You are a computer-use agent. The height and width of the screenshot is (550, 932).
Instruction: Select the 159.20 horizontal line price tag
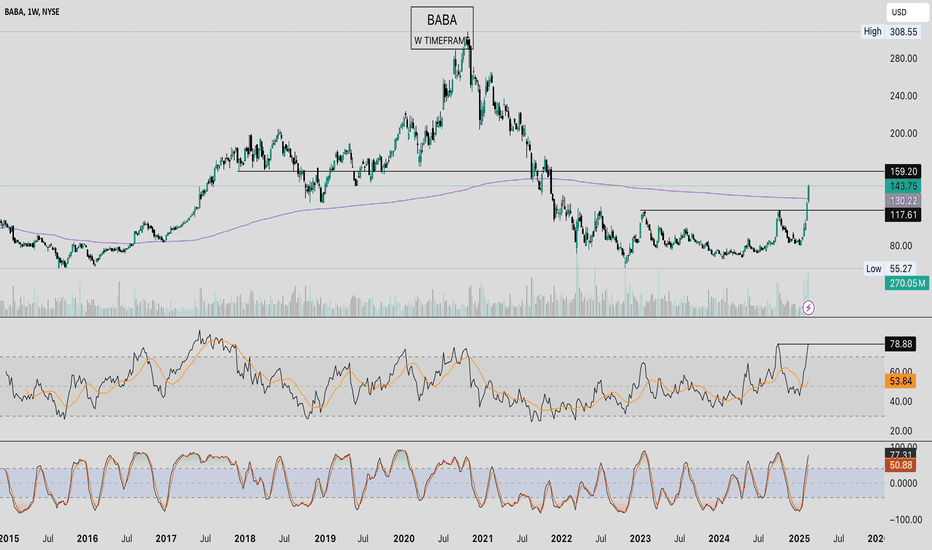click(x=903, y=171)
